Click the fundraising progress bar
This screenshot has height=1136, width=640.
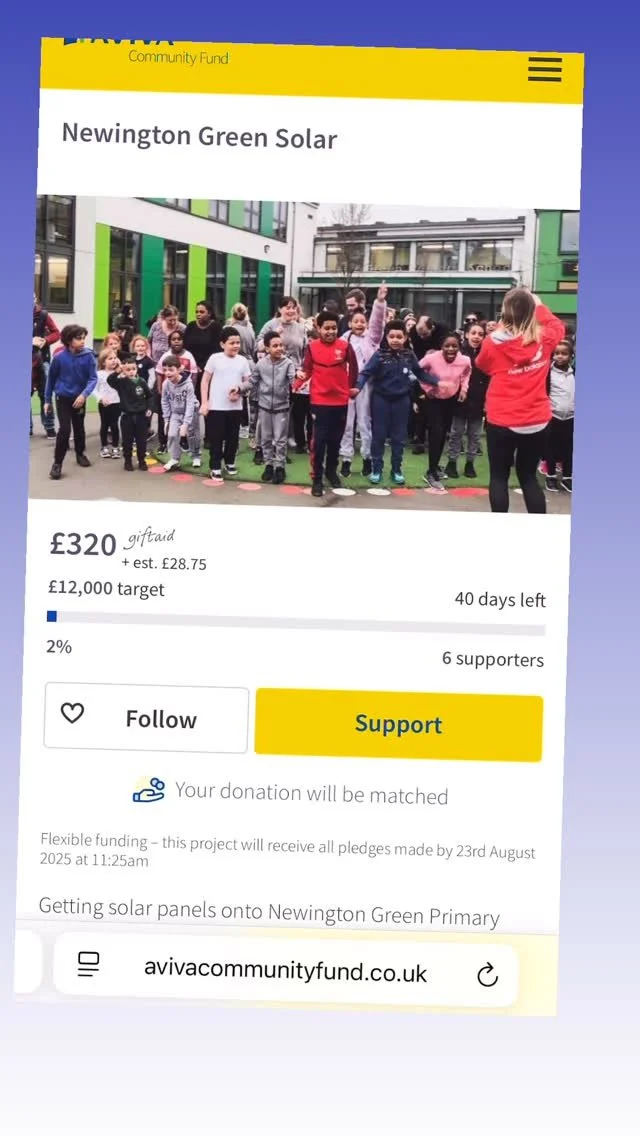click(x=296, y=622)
